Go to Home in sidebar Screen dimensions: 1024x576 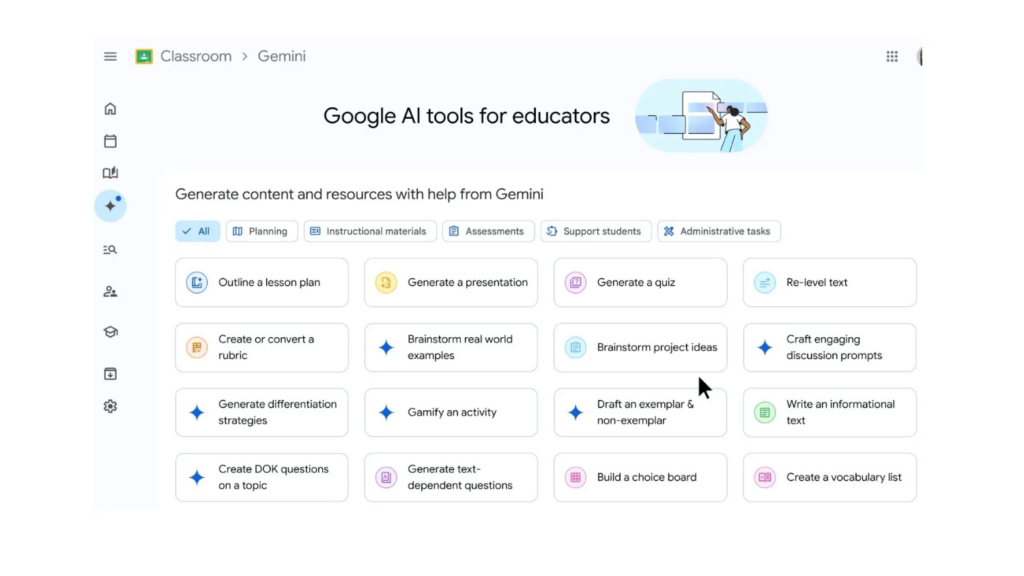tap(110, 108)
